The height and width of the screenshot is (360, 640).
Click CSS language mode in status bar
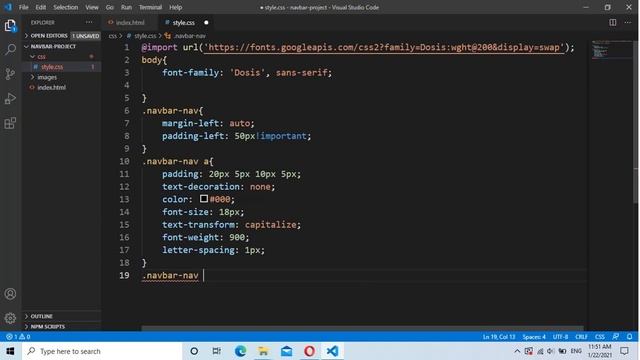(600, 337)
